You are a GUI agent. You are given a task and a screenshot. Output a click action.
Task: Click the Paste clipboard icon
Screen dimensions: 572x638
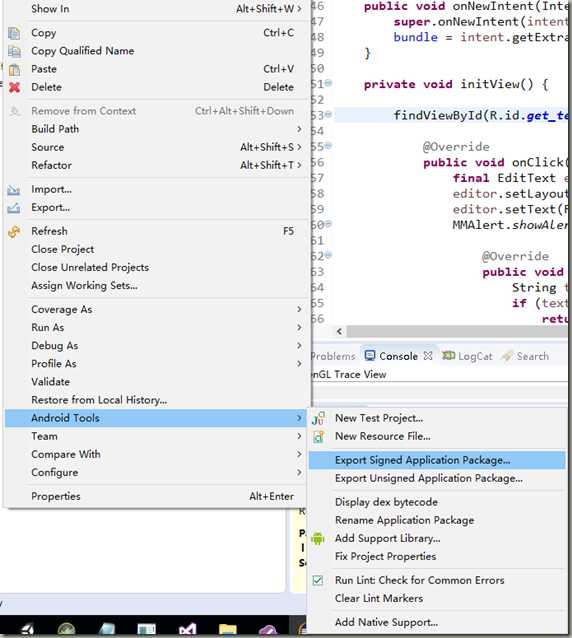click(x=14, y=70)
